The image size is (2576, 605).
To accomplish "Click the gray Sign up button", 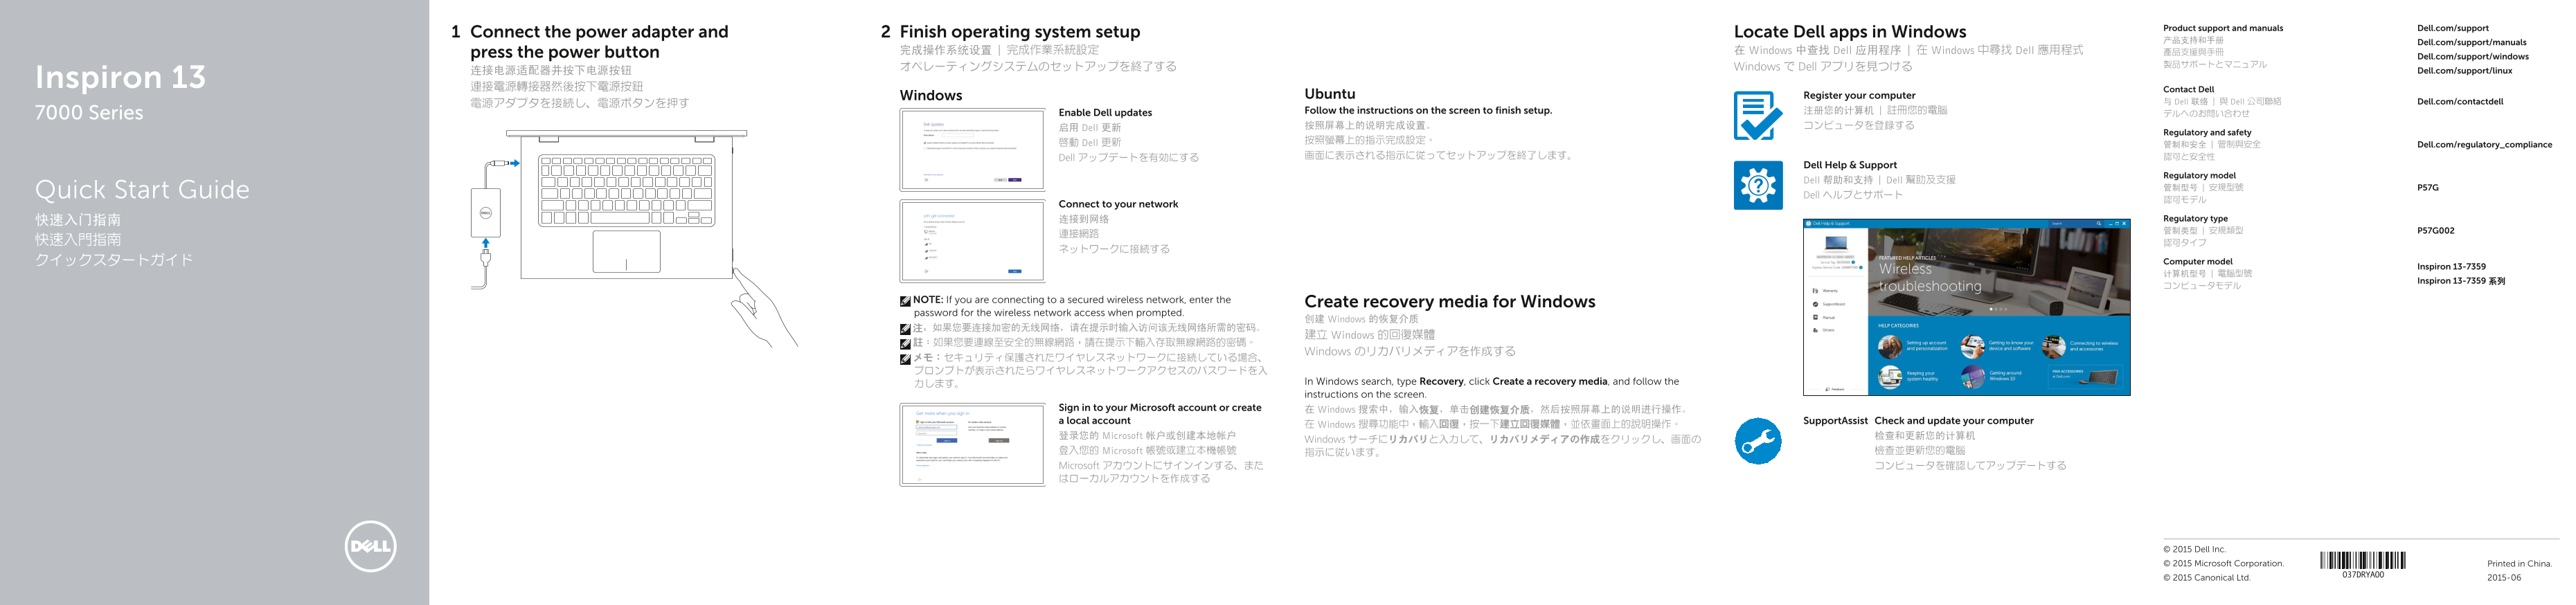I will click(x=999, y=441).
